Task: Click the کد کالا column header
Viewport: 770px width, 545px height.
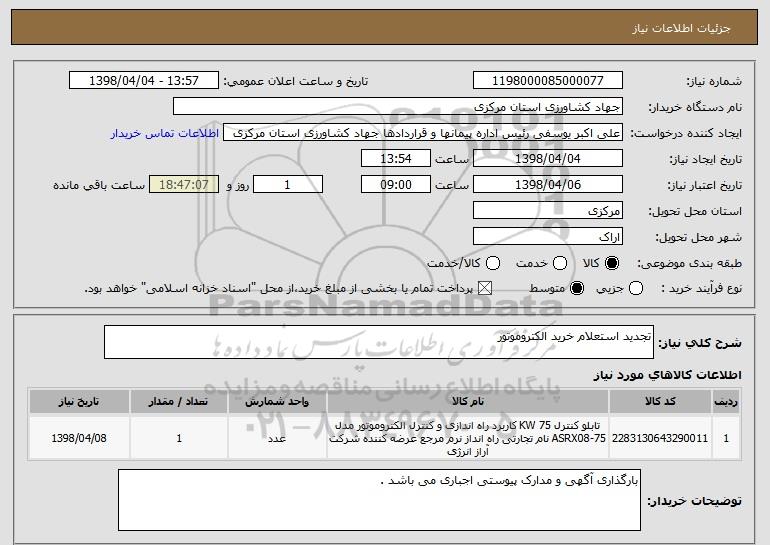Action: coord(660,402)
